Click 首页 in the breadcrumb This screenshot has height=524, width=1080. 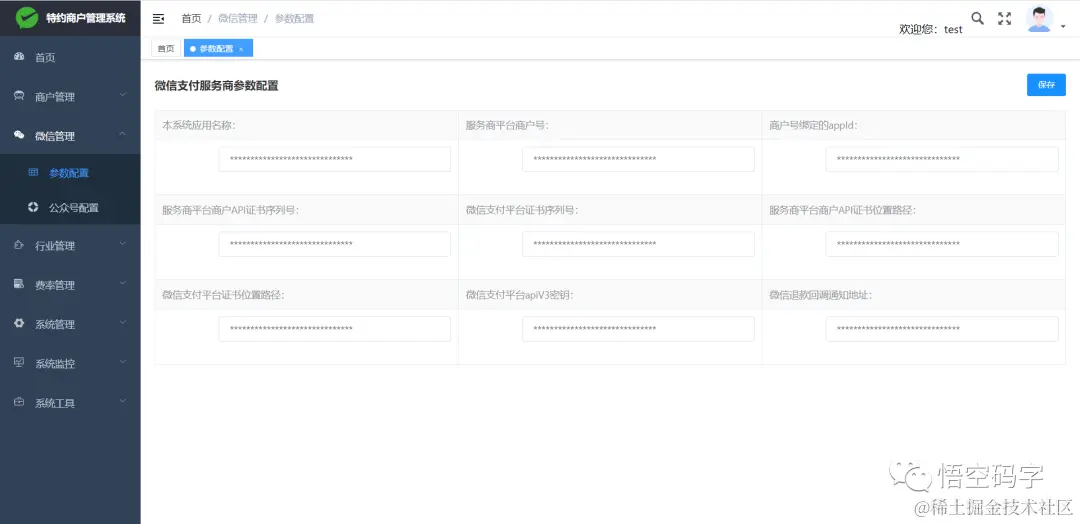coord(191,19)
